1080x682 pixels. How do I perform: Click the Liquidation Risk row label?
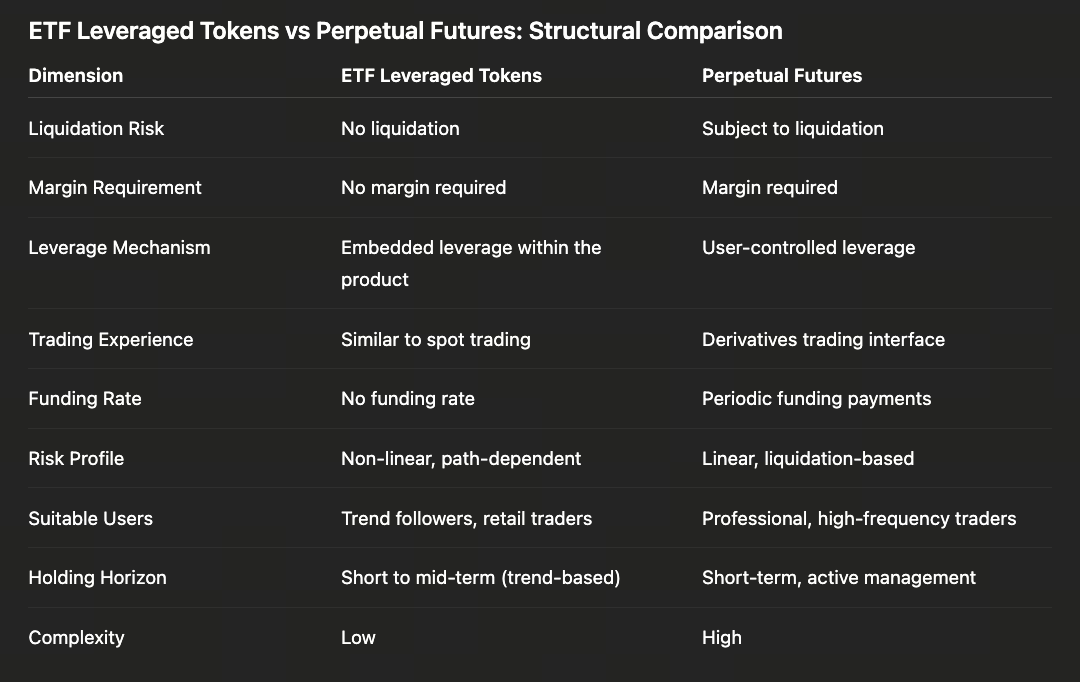click(96, 129)
